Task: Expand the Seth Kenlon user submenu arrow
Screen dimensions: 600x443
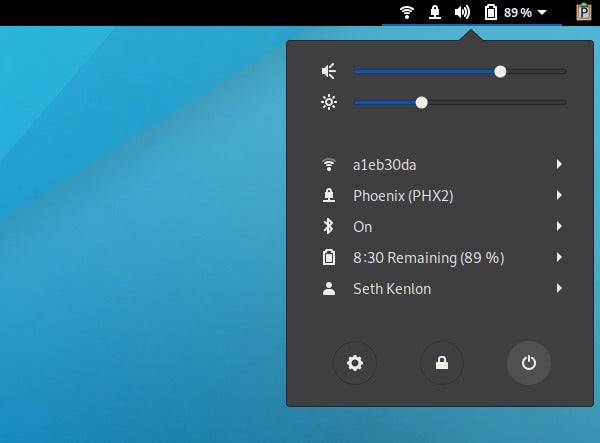Action: (x=559, y=288)
